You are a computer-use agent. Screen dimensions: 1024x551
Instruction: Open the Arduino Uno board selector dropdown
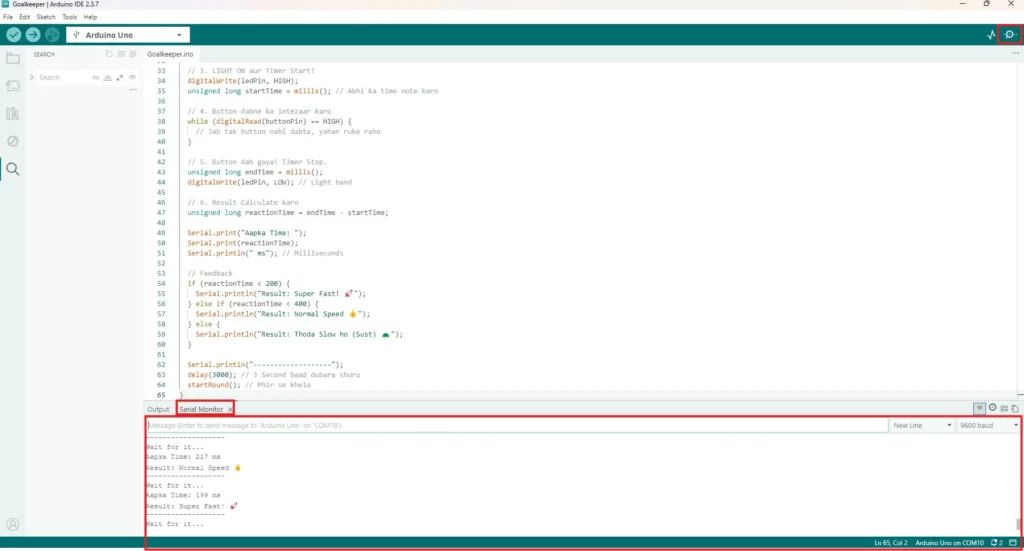pos(127,35)
